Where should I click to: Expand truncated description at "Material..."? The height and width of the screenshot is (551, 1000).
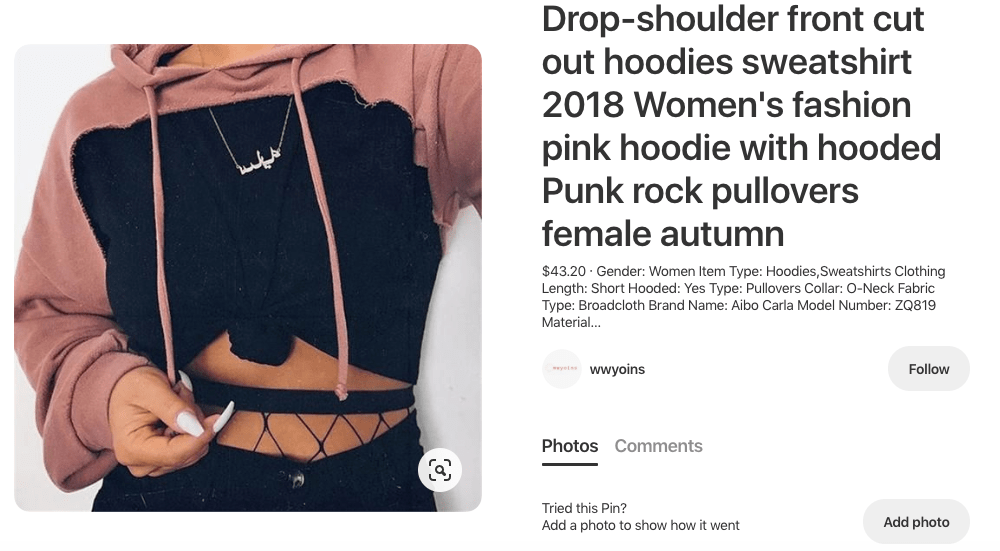(x=571, y=323)
